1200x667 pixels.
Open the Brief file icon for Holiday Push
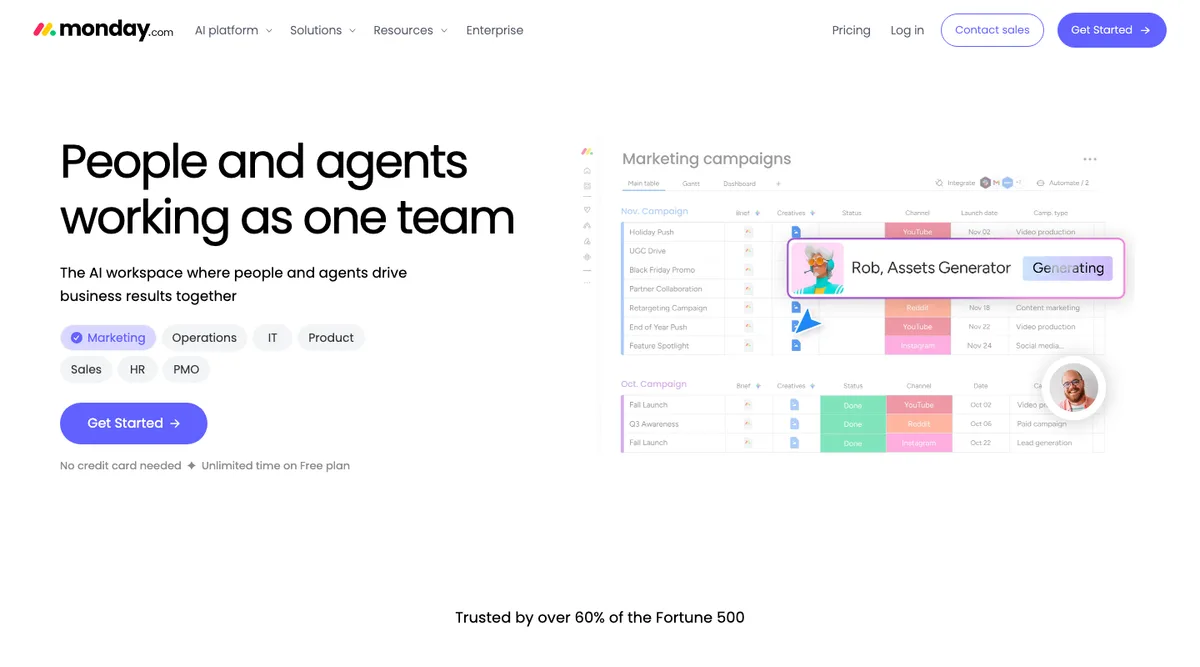[x=748, y=232]
